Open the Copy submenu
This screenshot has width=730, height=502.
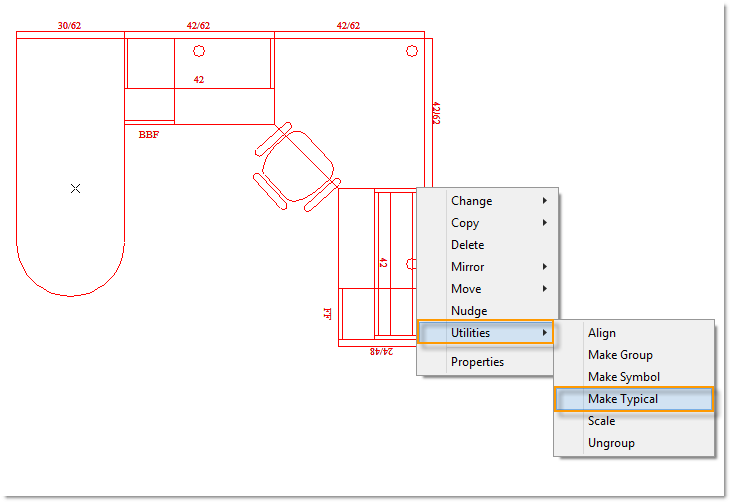click(487, 223)
